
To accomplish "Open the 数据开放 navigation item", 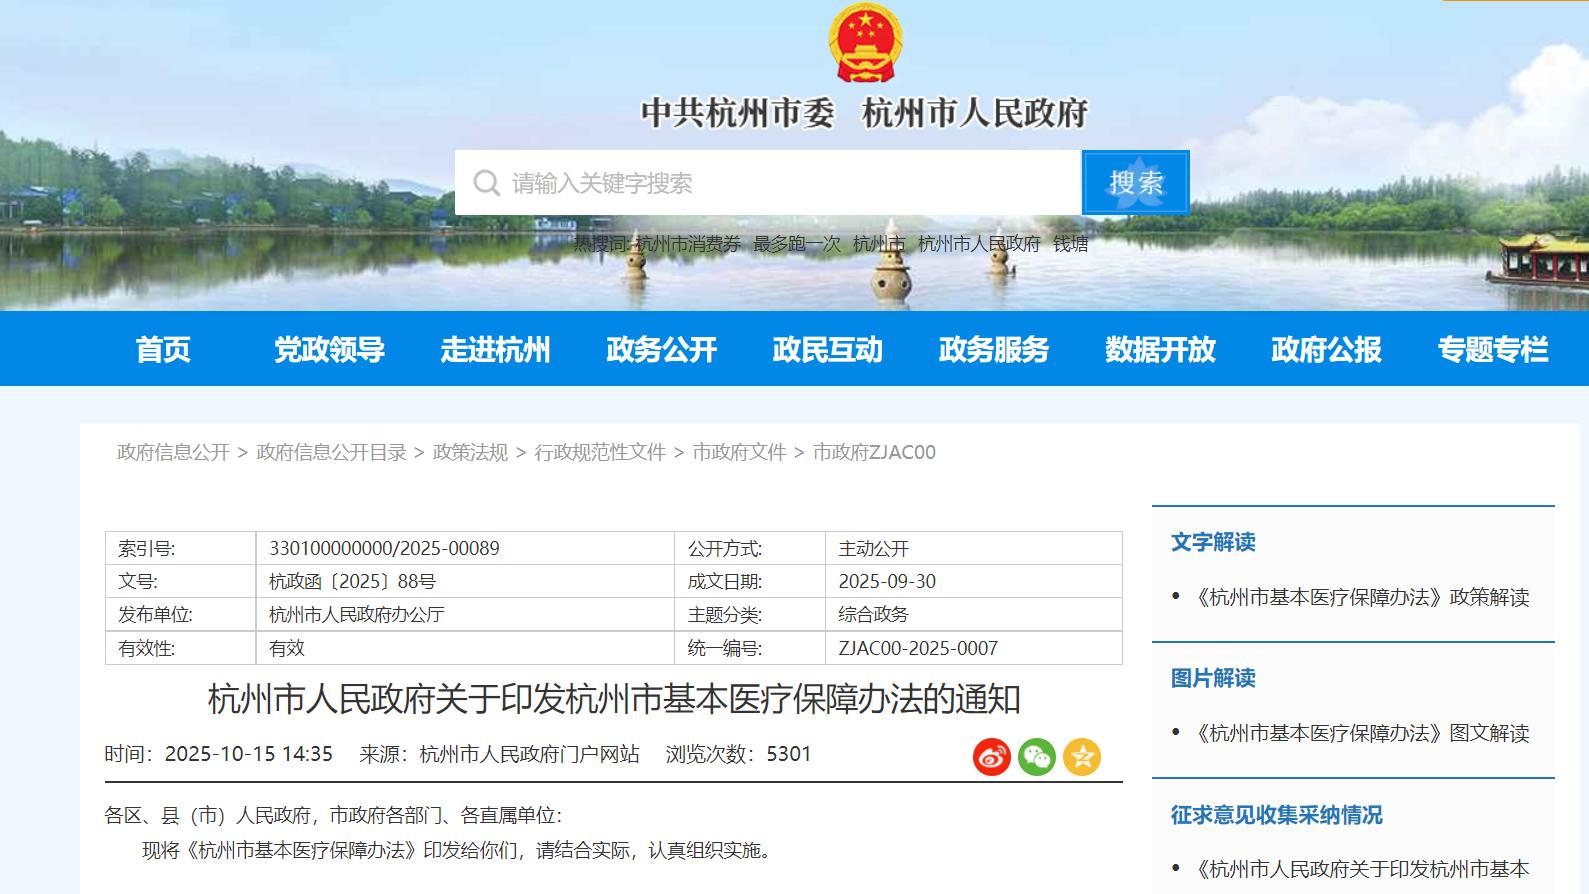I will pos(1160,349).
